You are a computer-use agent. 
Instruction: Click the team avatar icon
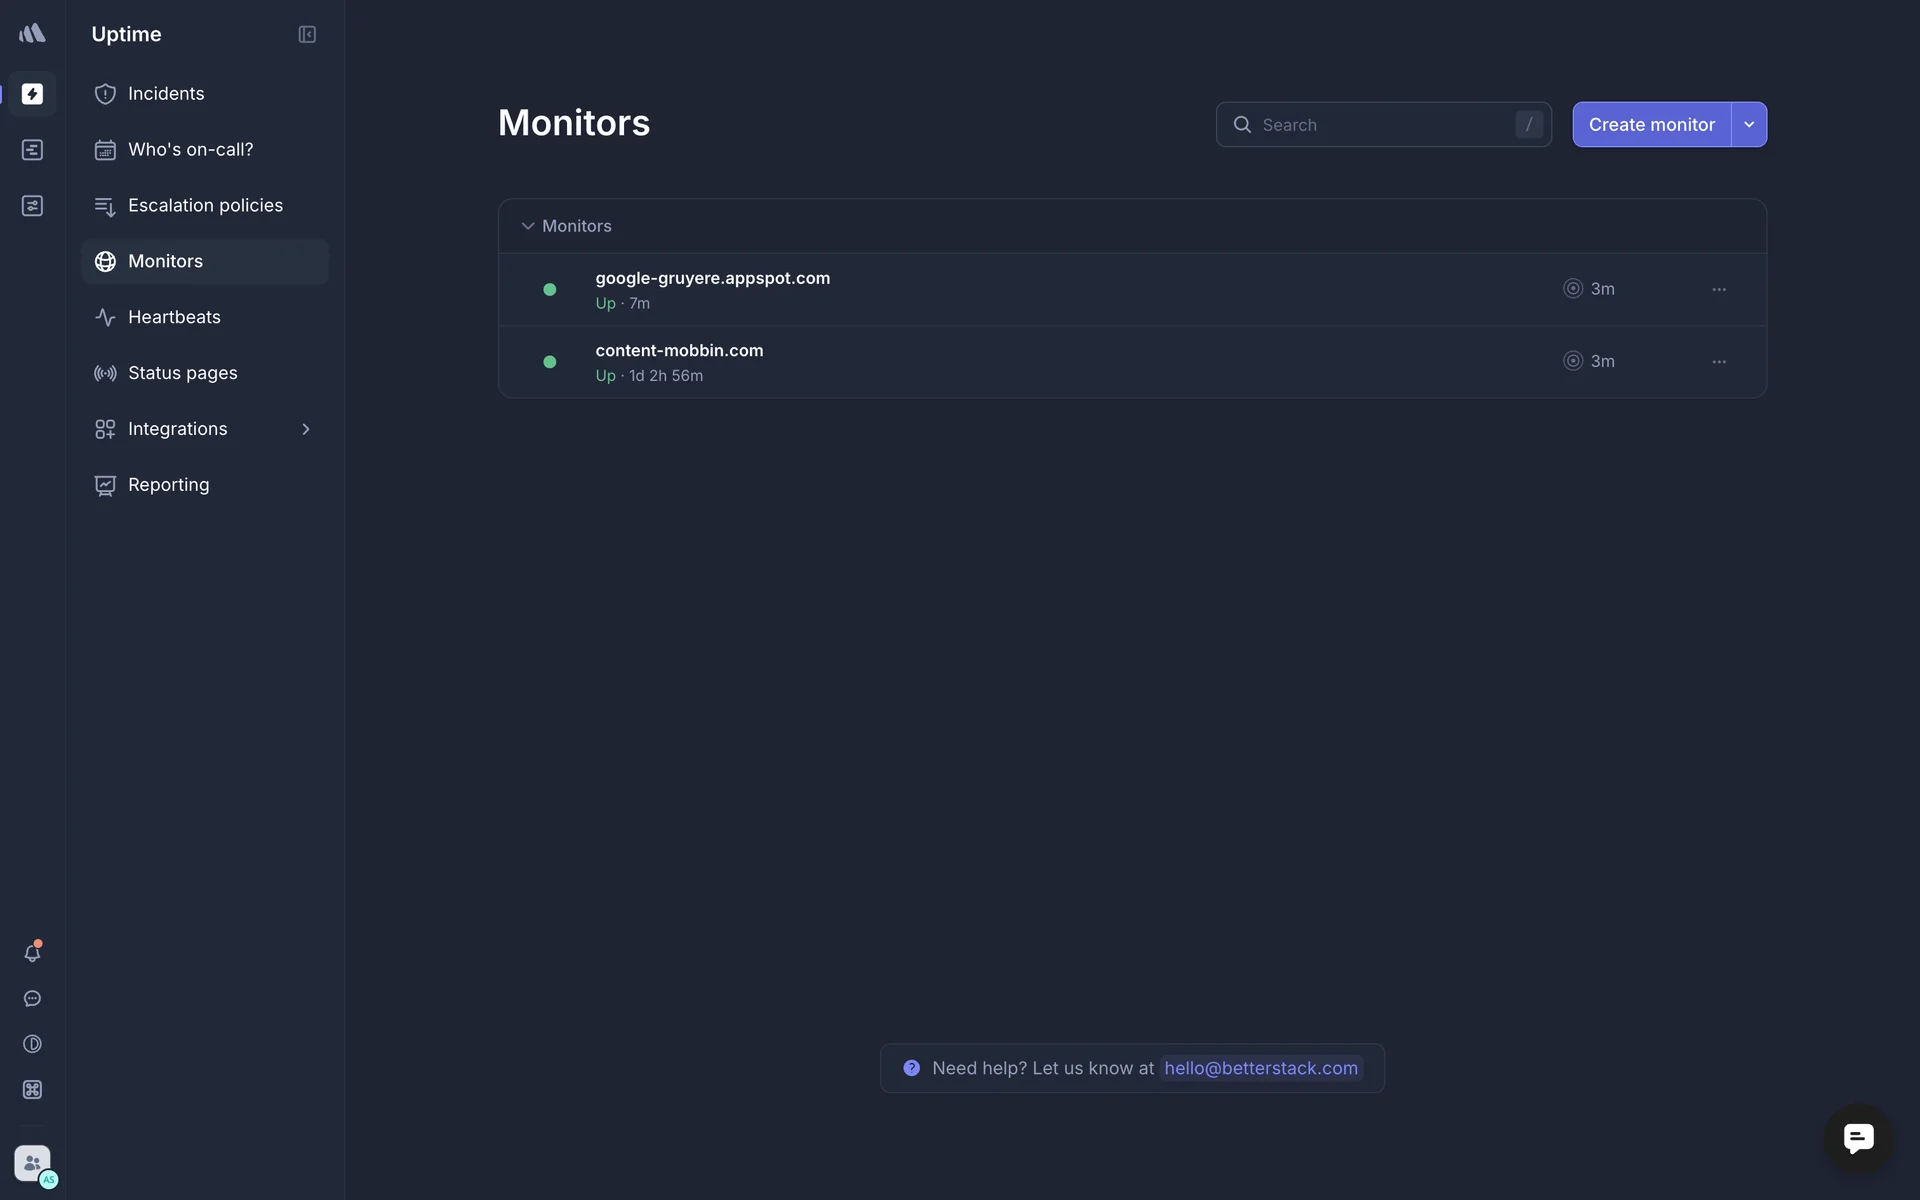coord(32,1163)
